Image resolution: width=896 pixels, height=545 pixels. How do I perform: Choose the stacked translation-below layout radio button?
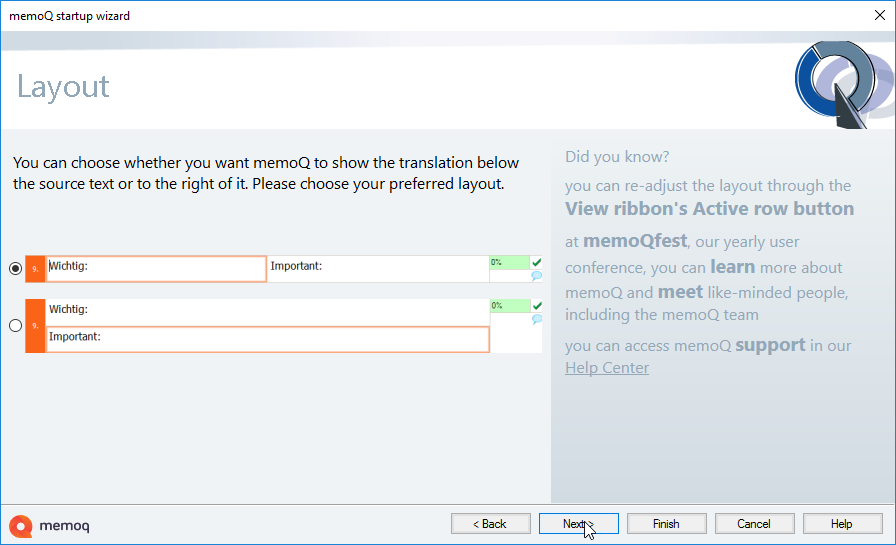click(15, 325)
